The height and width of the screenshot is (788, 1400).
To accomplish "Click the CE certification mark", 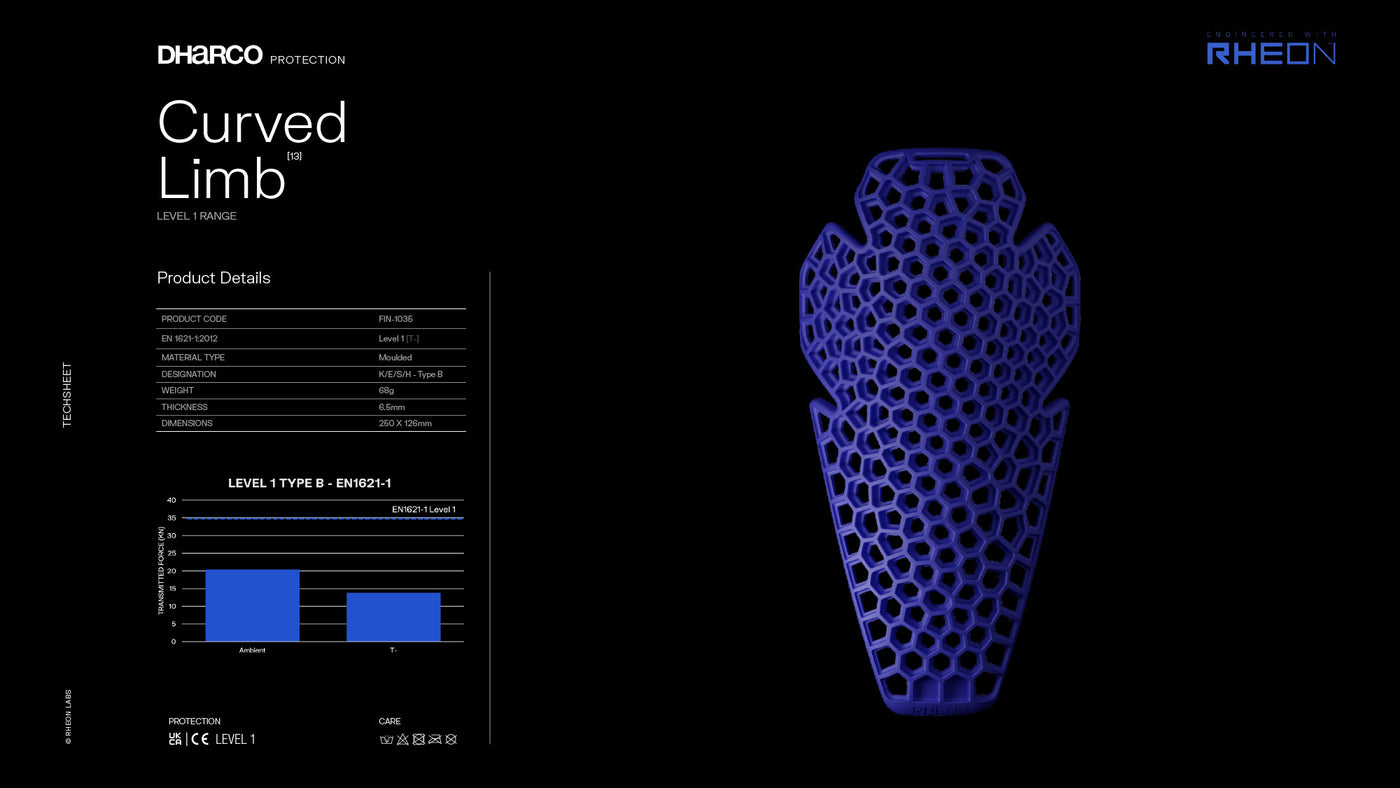I will click(x=199, y=739).
